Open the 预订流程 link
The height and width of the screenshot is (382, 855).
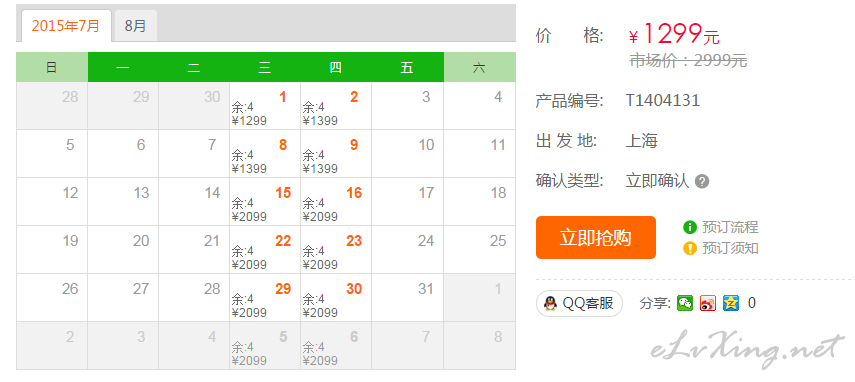(x=730, y=227)
